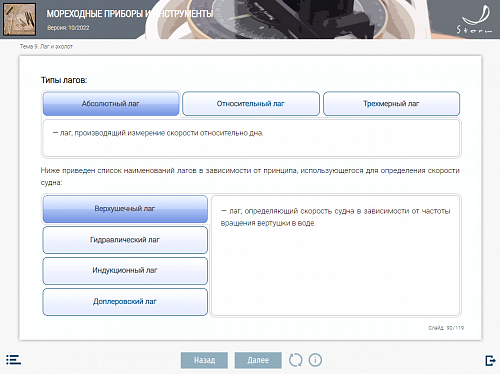Click the exit icon at bottom right
Viewport: 500px width, 374px height.
coord(490,360)
